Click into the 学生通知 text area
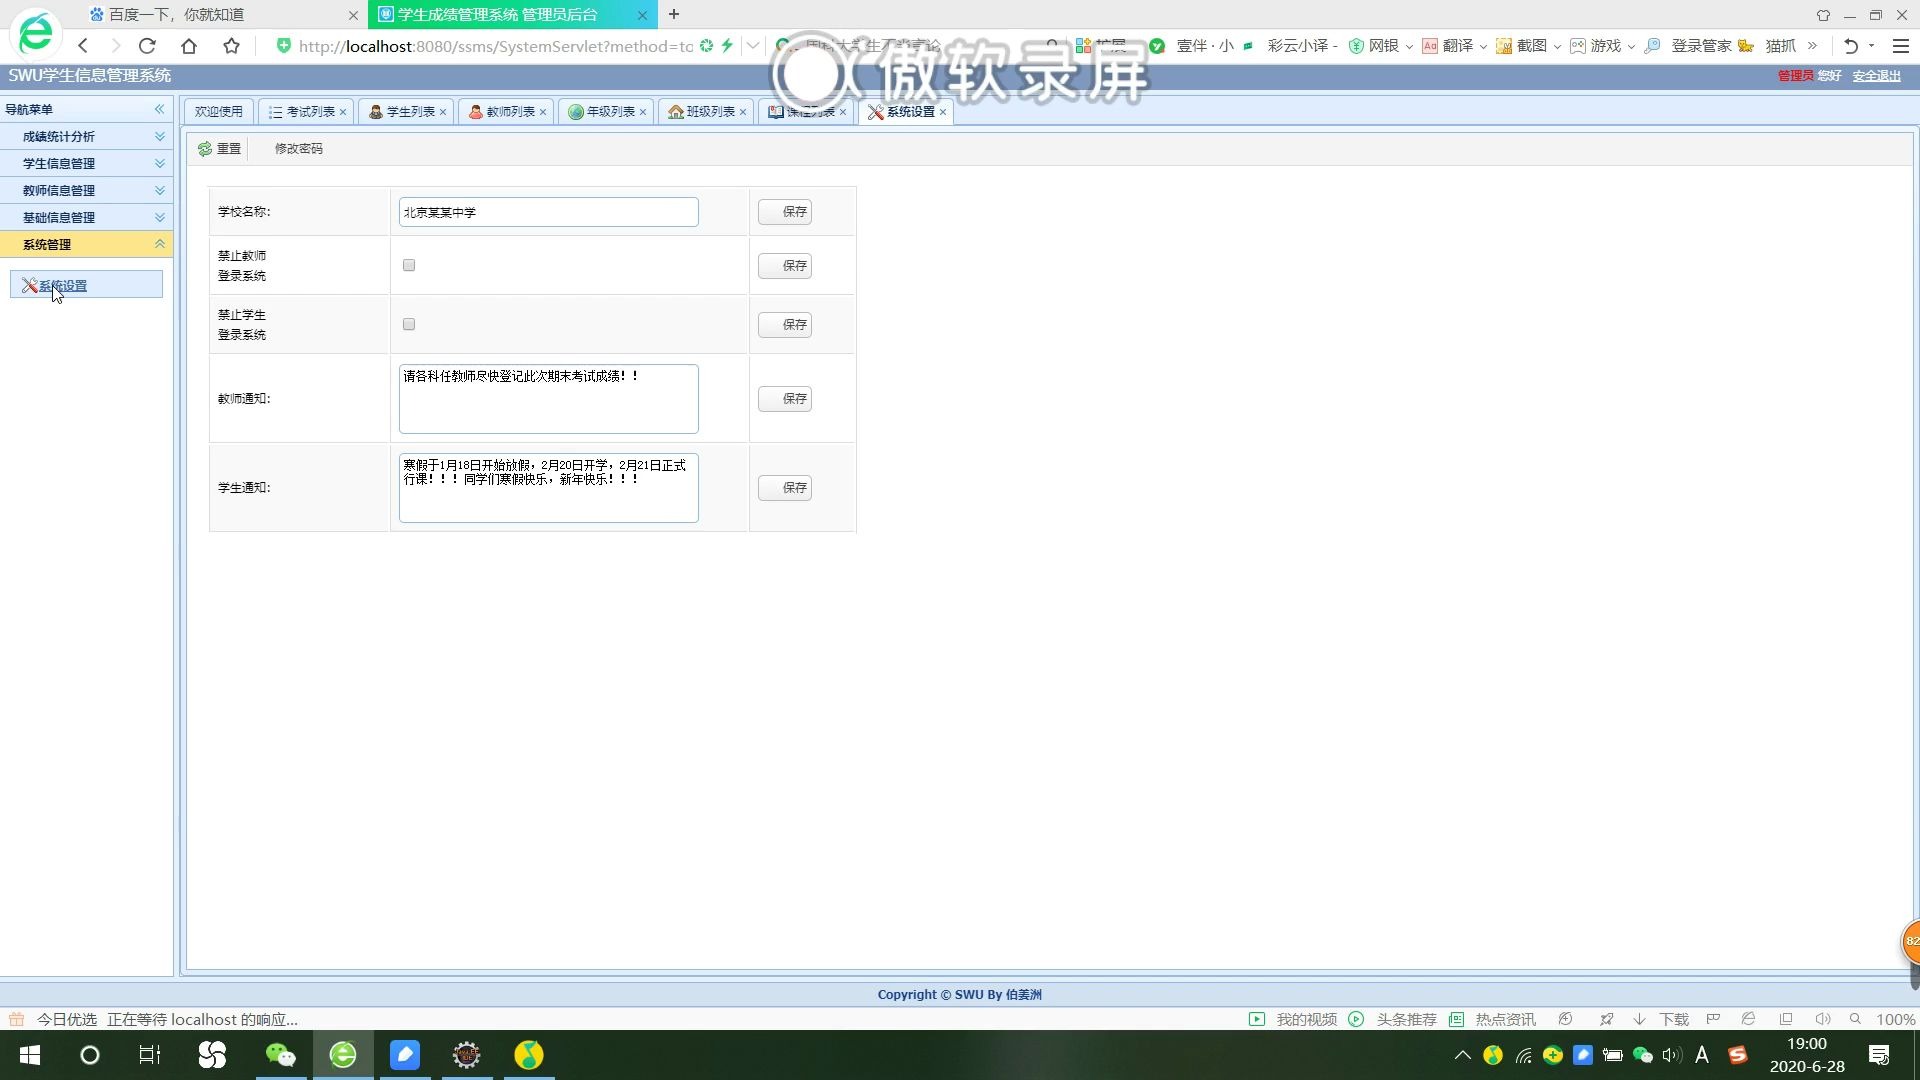The image size is (1920, 1080). [548, 488]
